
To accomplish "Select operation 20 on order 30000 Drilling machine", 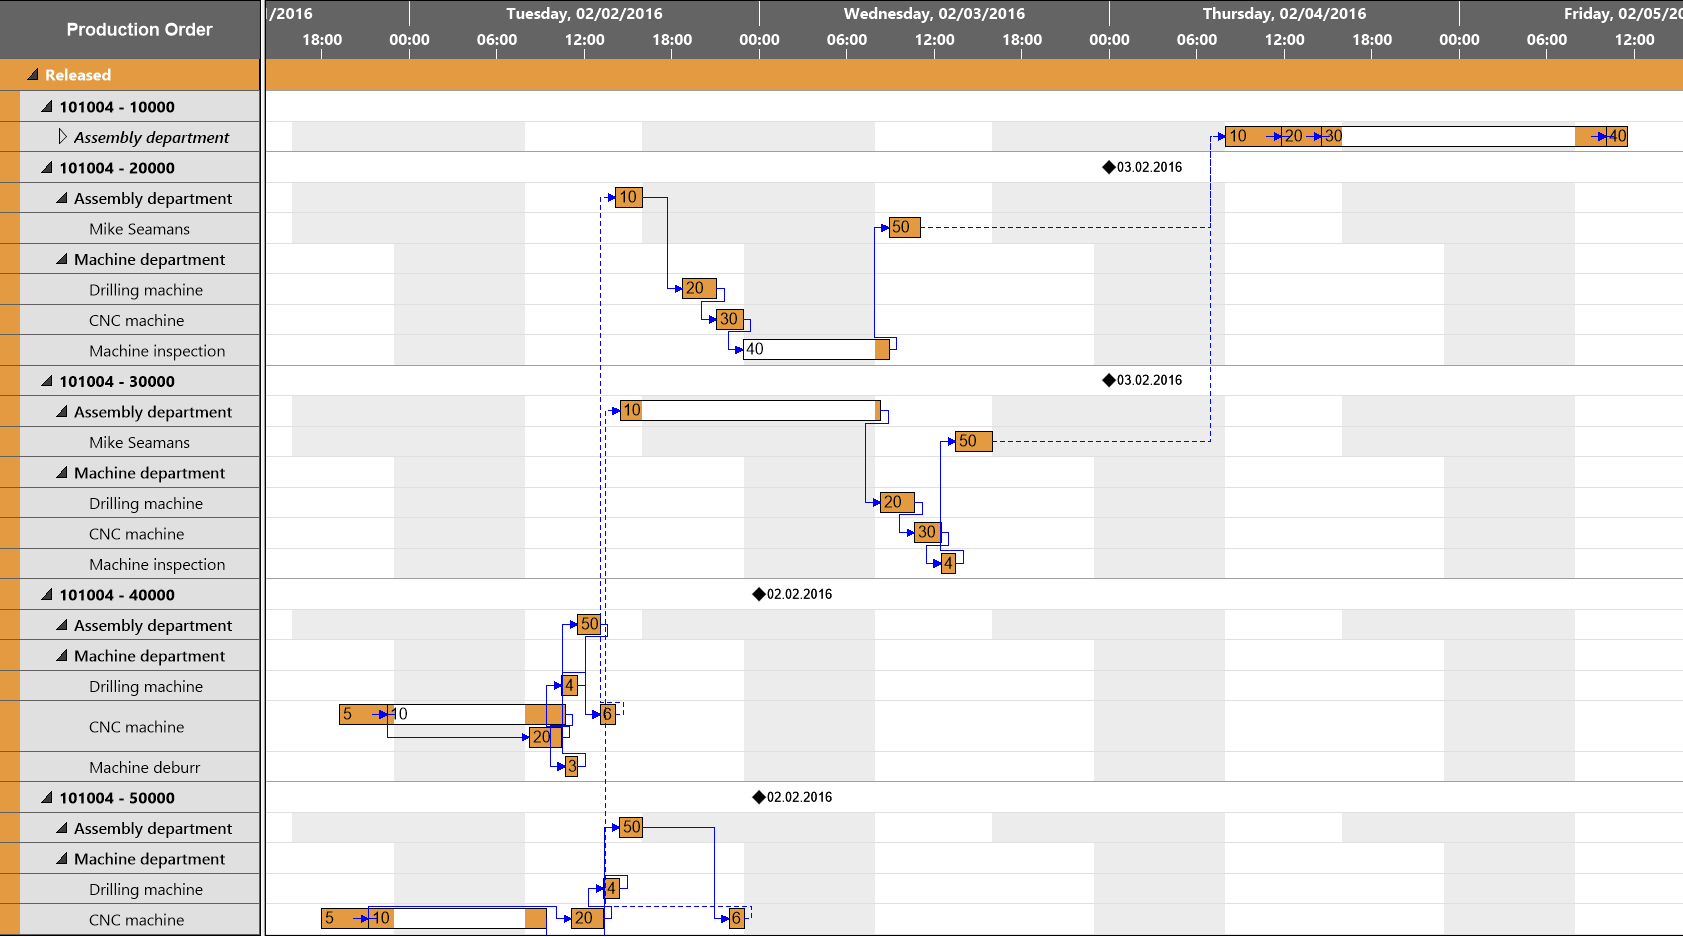I will pyautogui.click(x=897, y=502).
